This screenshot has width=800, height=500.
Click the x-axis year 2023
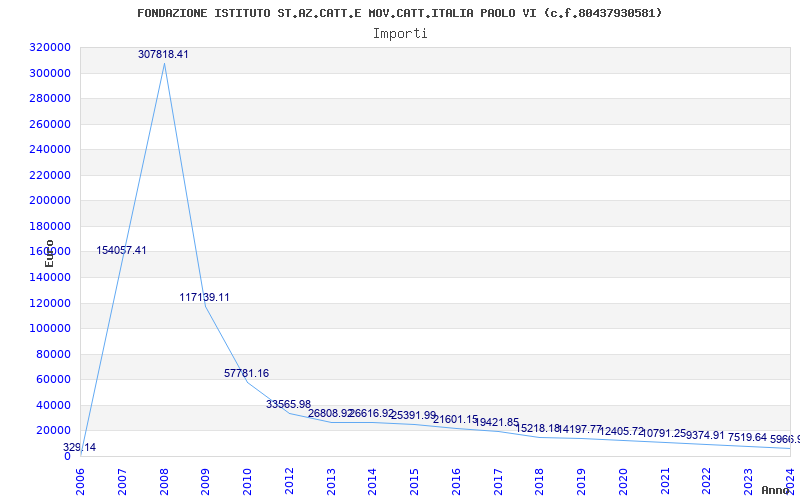(x=748, y=481)
